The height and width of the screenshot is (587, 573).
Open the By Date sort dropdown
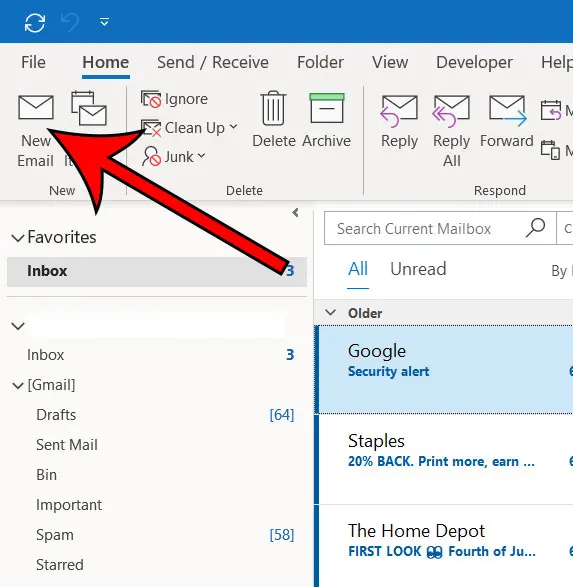[x=562, y=271]
